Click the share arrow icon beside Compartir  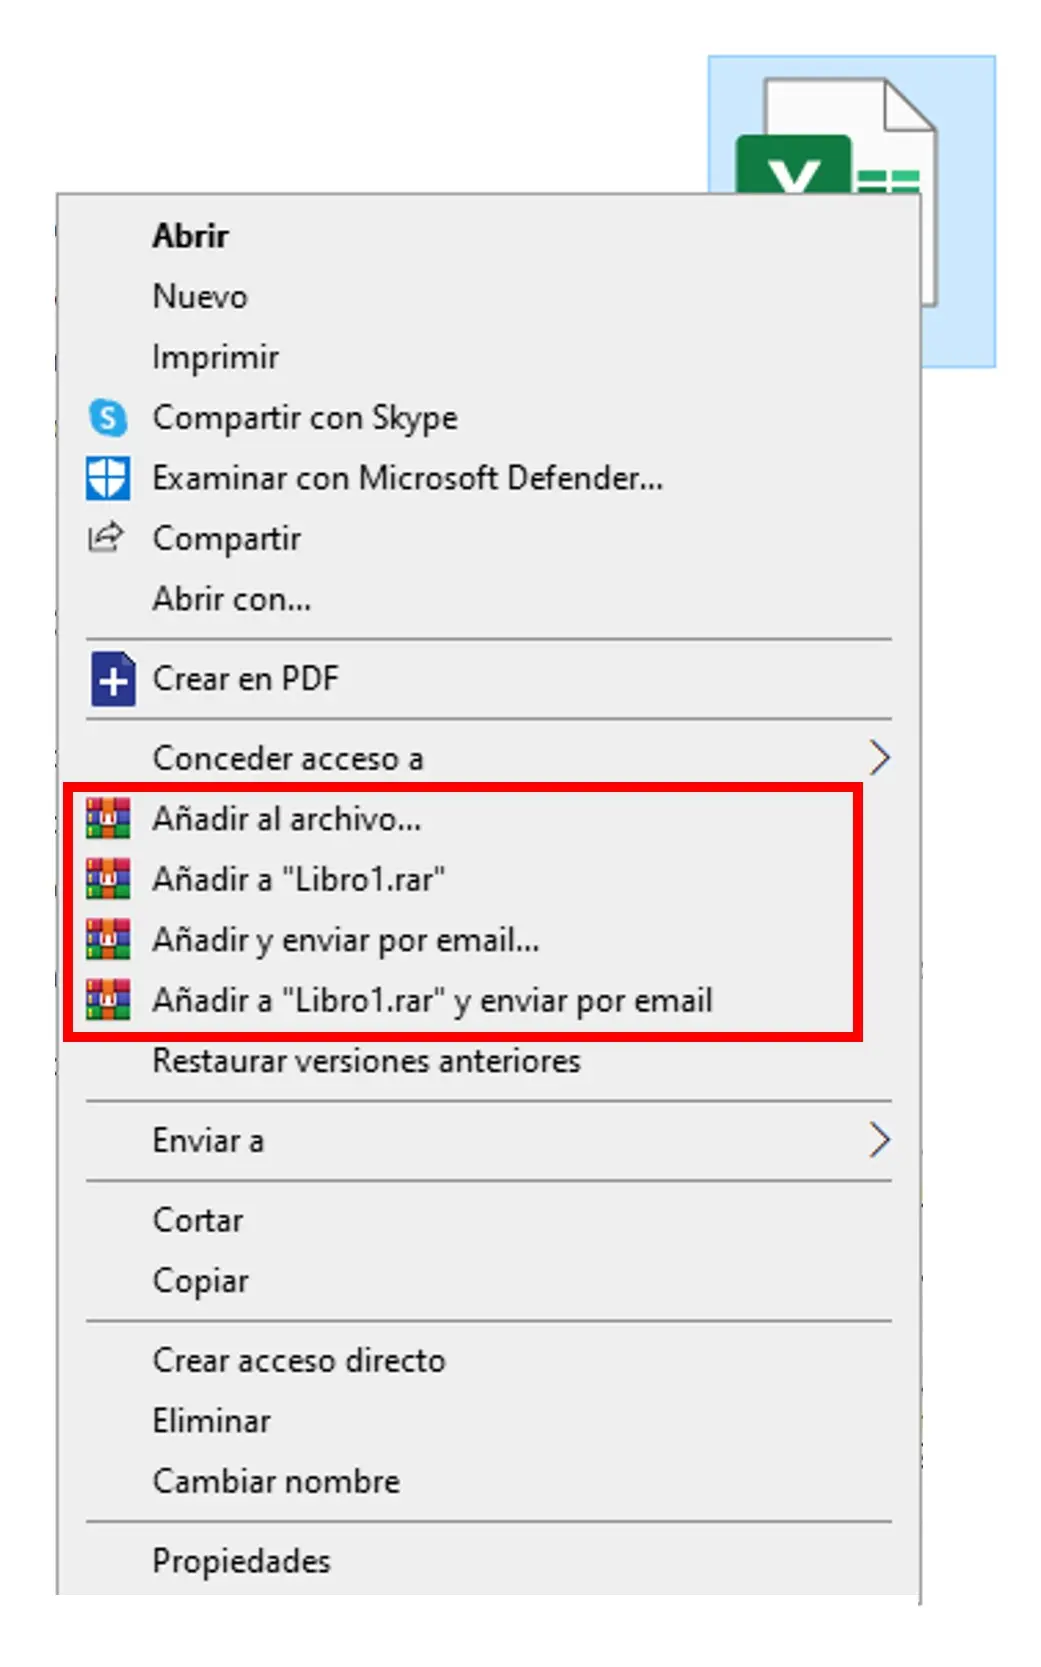pos(106,538)
